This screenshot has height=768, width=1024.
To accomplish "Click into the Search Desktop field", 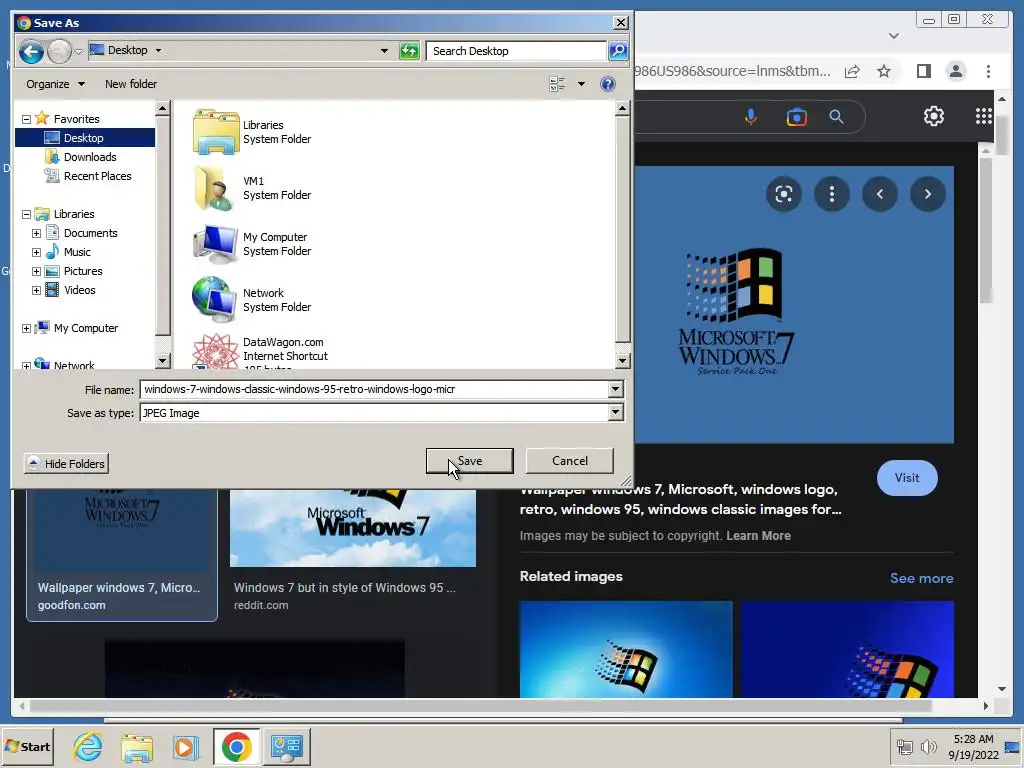I will (x=516, y=51).
